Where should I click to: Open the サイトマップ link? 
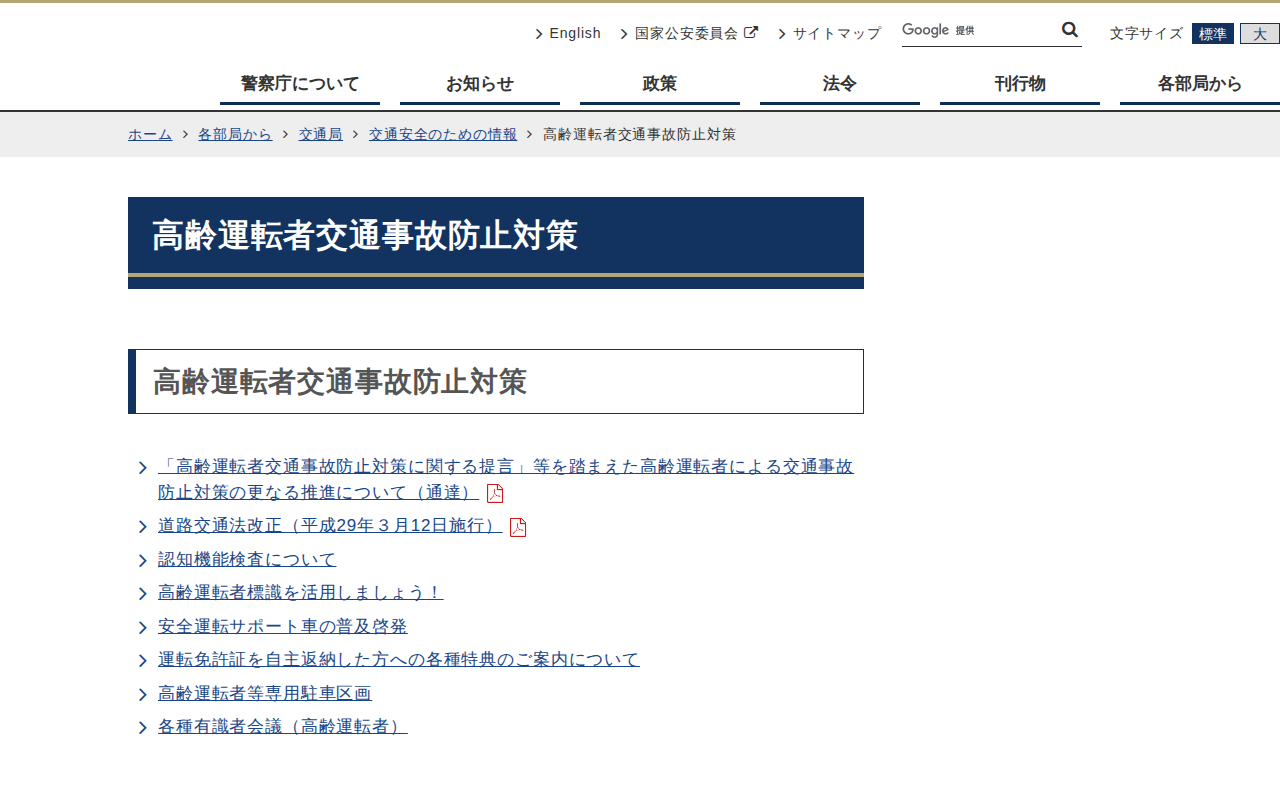pos(837,33)
